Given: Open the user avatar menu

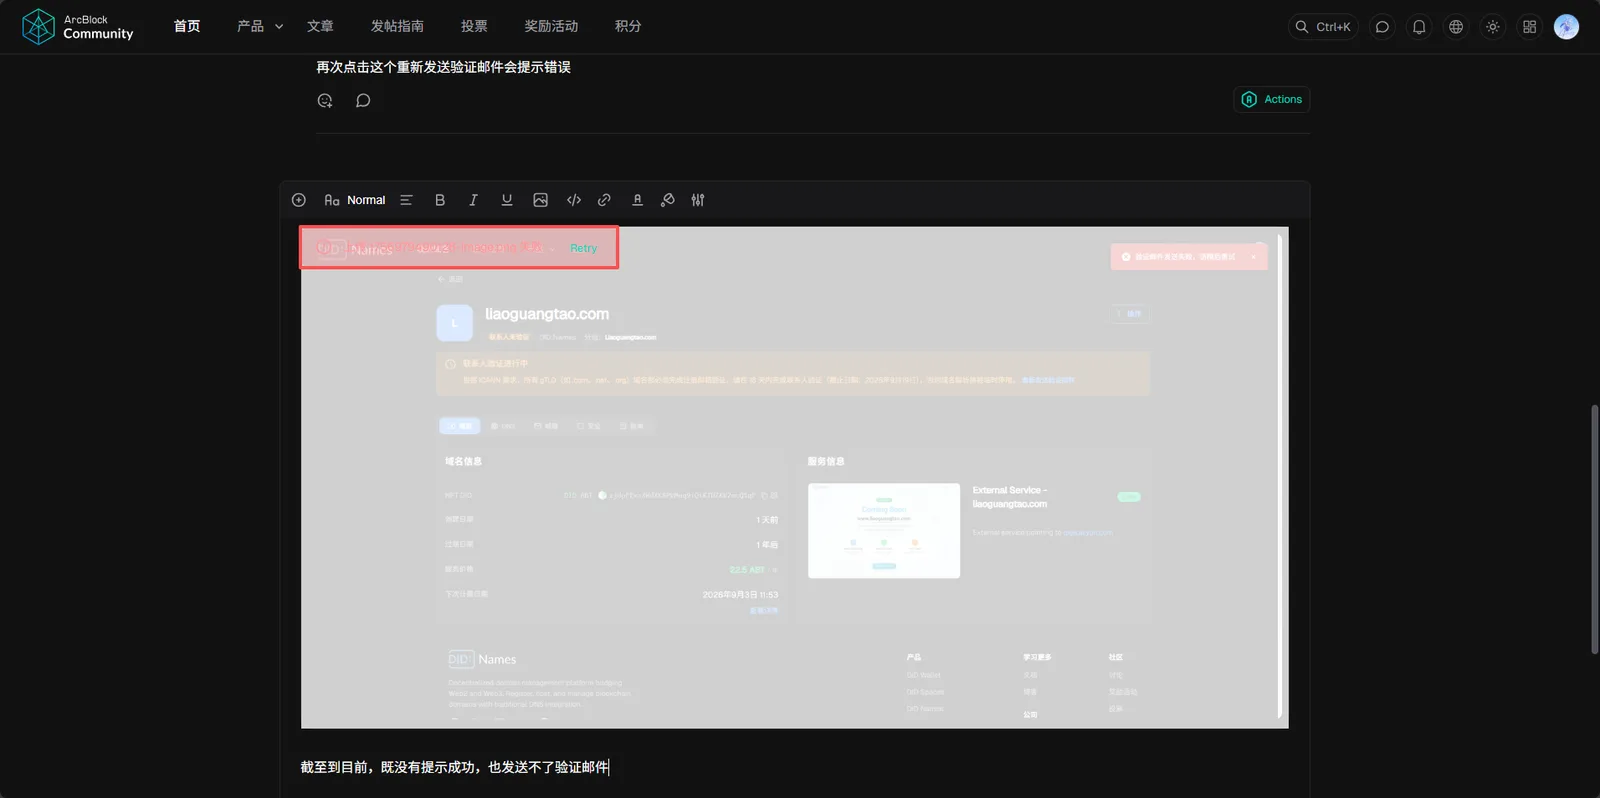Looking at the screenshot, I should pos(1567,27).
